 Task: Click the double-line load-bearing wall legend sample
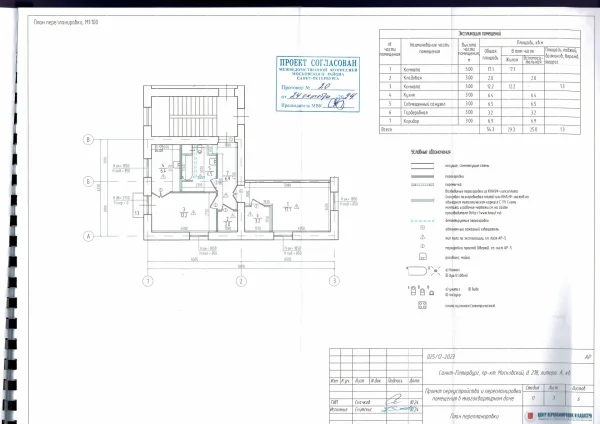tap(422, 166)
